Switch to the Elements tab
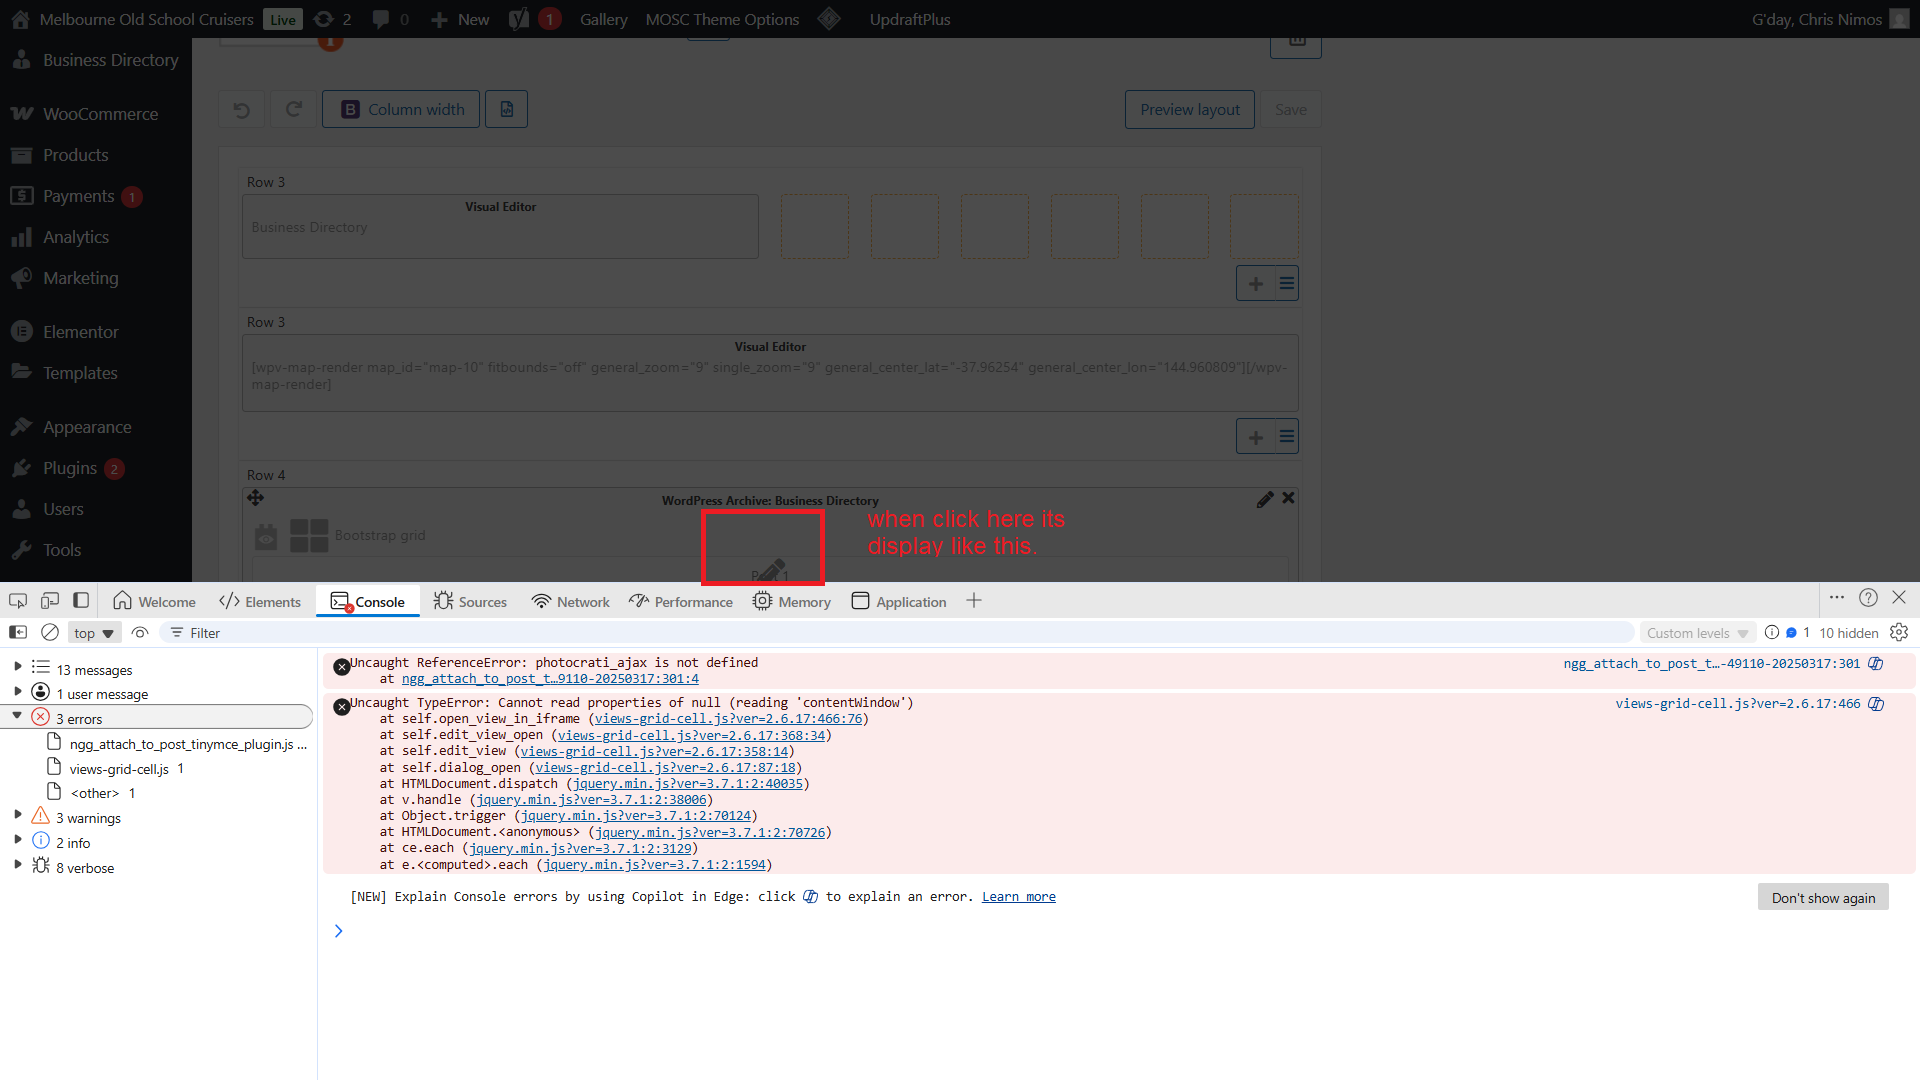The image size is (1920, 1080). click(260, 601)
